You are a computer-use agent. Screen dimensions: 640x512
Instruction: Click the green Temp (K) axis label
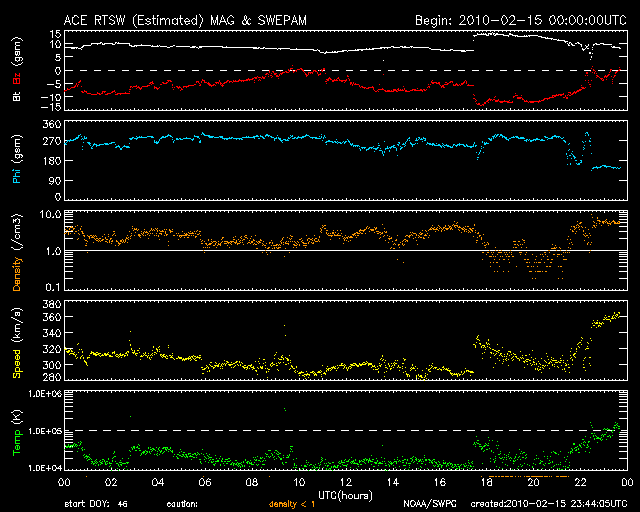(x=17, y=430)
